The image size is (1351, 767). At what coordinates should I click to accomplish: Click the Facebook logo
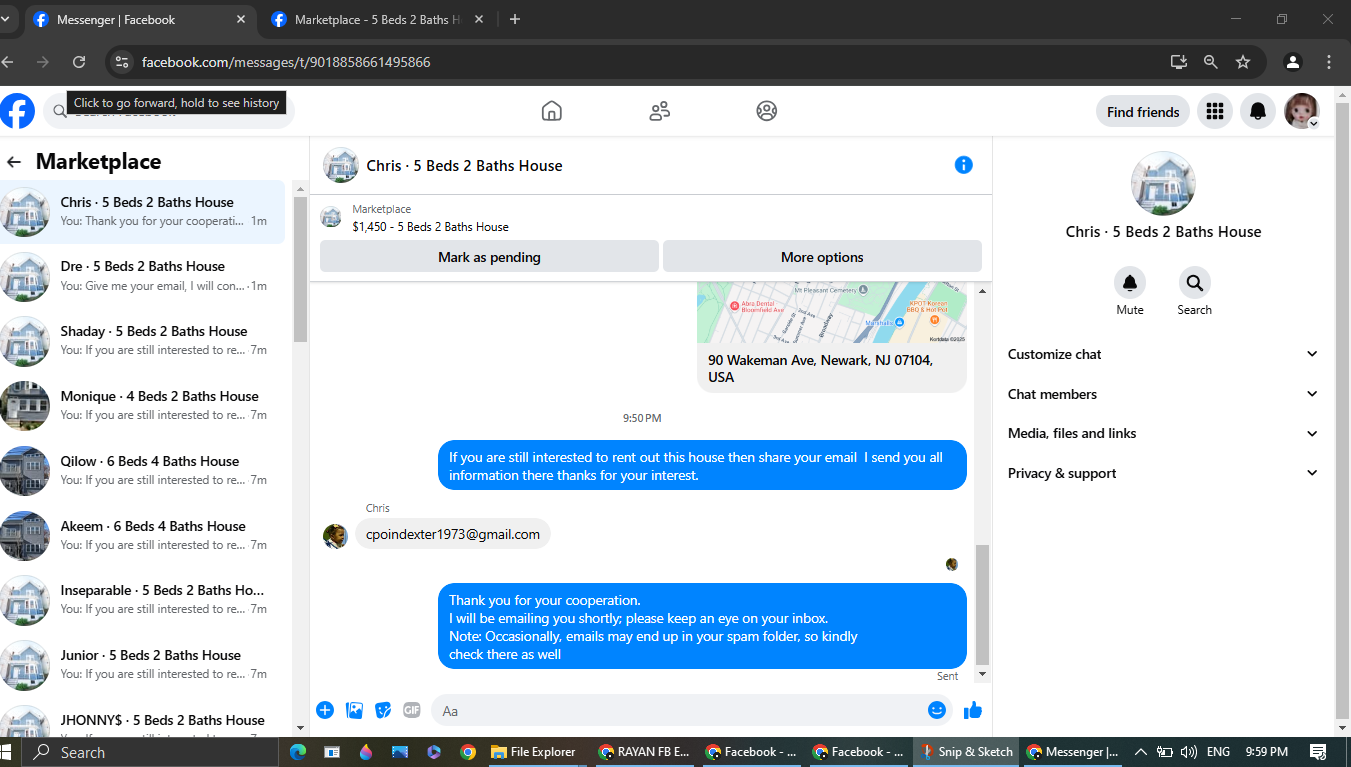tap(17, 111)
